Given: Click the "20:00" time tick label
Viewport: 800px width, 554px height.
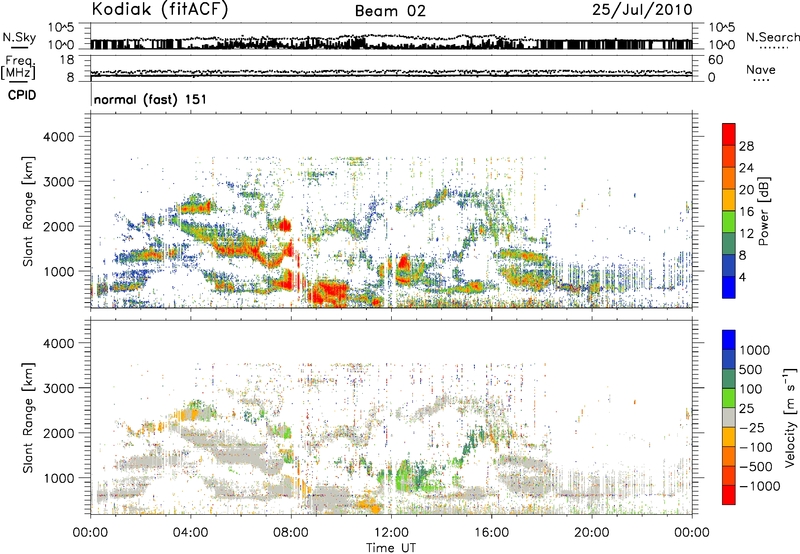Looking at the screenshot, I should coord(591,533).
